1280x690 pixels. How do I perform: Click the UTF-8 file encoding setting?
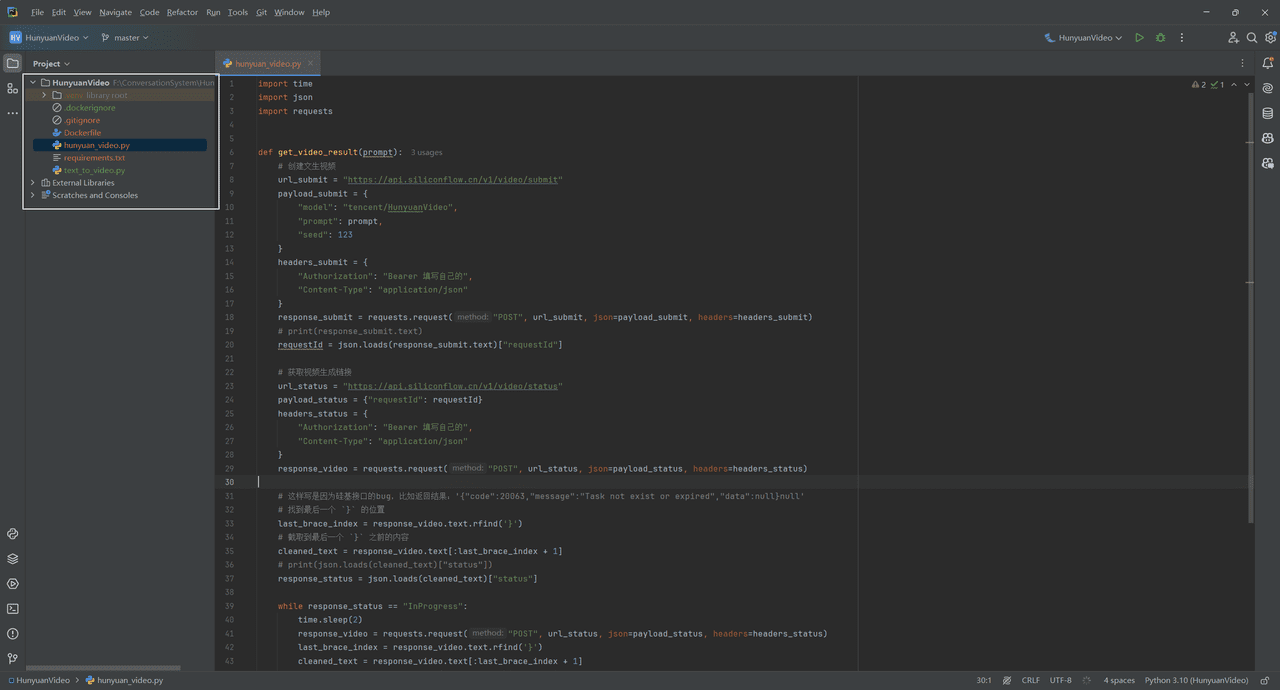point(1060,680)
